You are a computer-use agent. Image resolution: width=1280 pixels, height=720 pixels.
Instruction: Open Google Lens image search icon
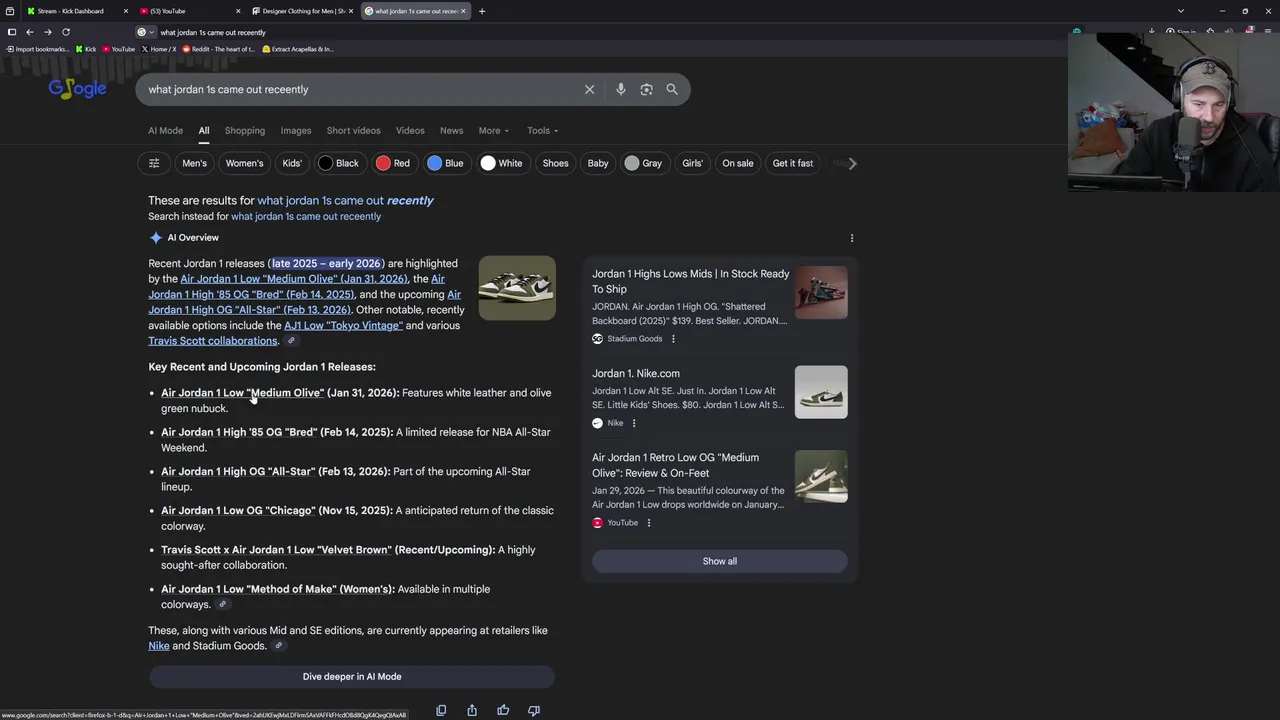point(646,89)
